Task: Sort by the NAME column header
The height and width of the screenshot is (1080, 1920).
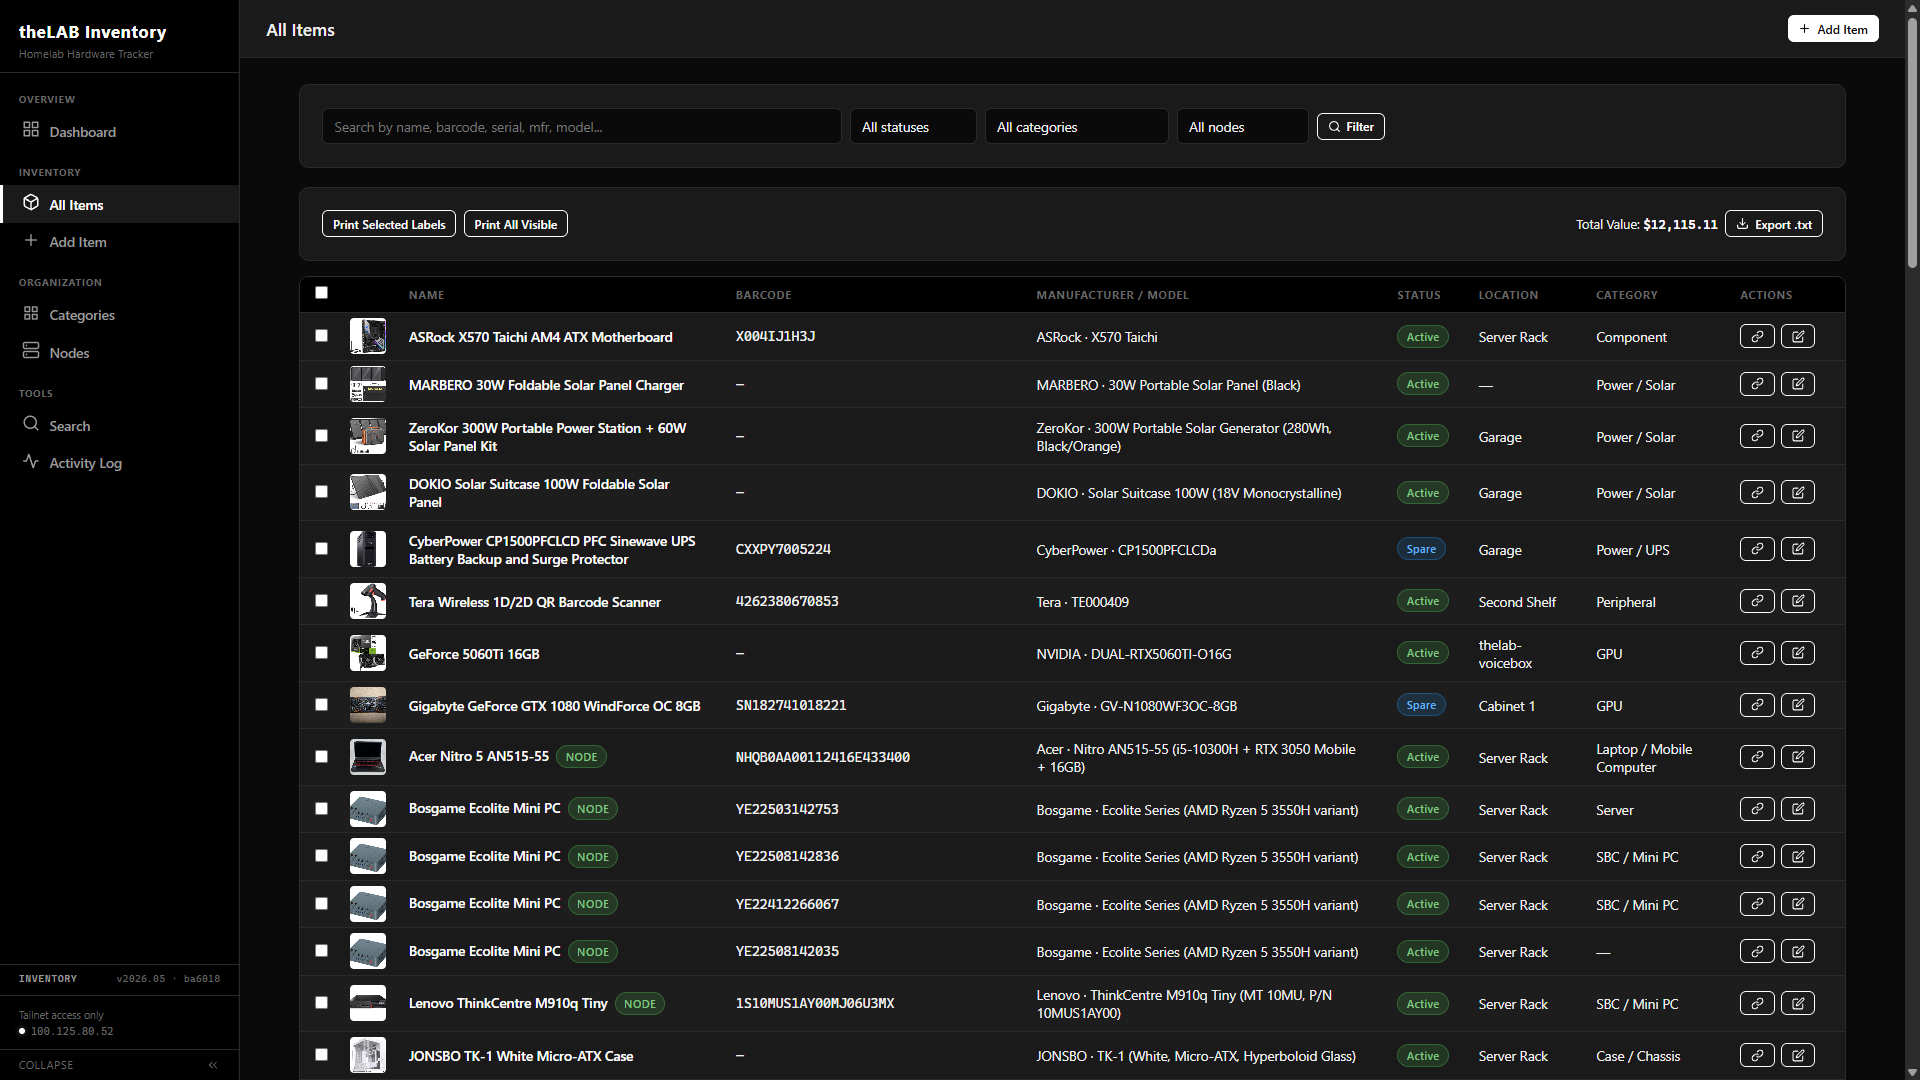Action: click(x=426, y=295)
